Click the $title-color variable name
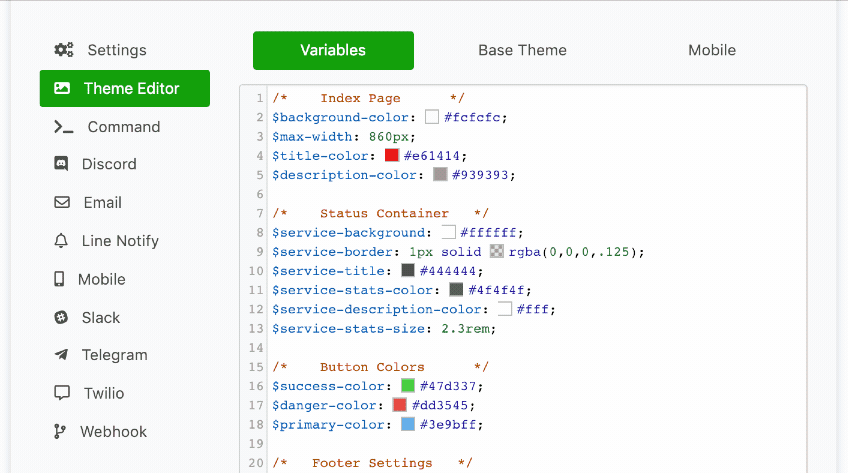The image size is (848, 473). point(320,156)
